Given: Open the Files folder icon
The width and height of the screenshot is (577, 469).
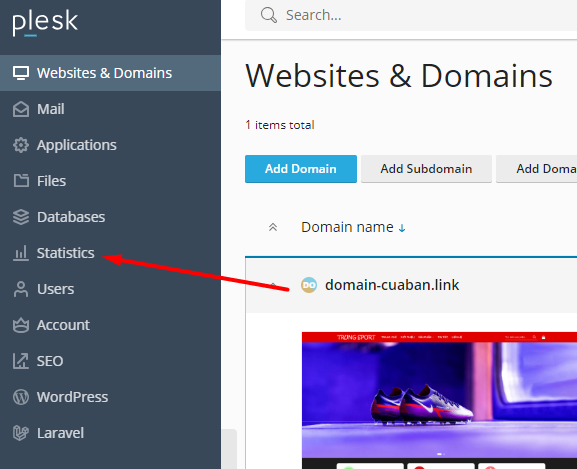Looking at the screenshot, I should point(21,181).
